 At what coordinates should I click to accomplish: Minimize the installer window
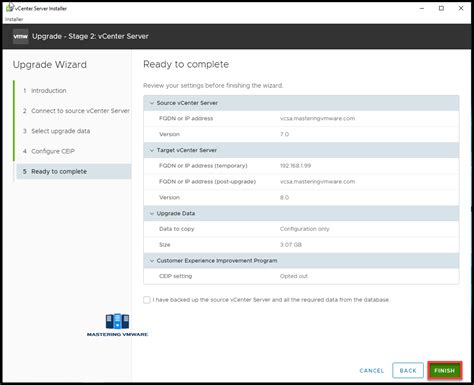pyautogui.click(x=422, y=8)
